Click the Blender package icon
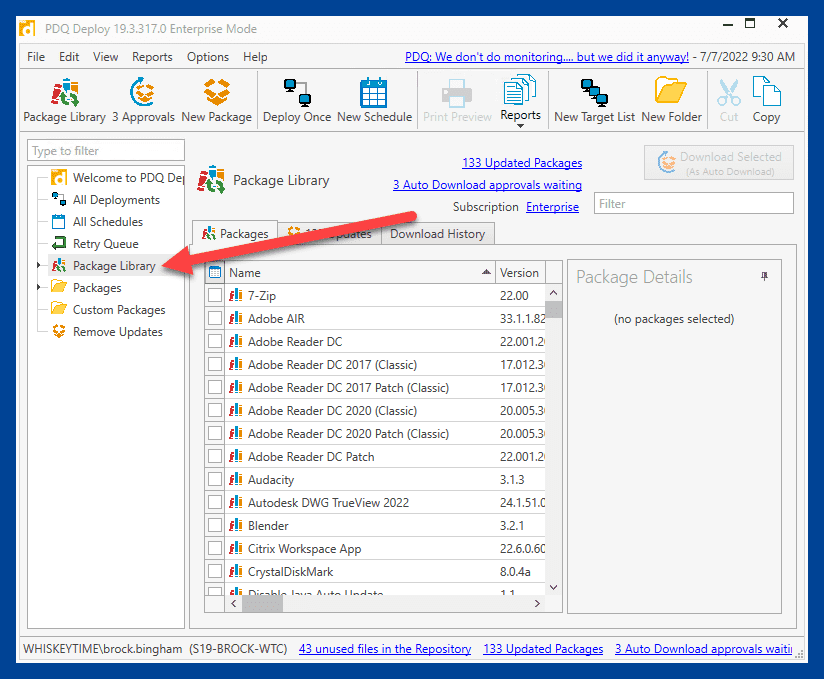The image size is (824, 679). (235, 526)
